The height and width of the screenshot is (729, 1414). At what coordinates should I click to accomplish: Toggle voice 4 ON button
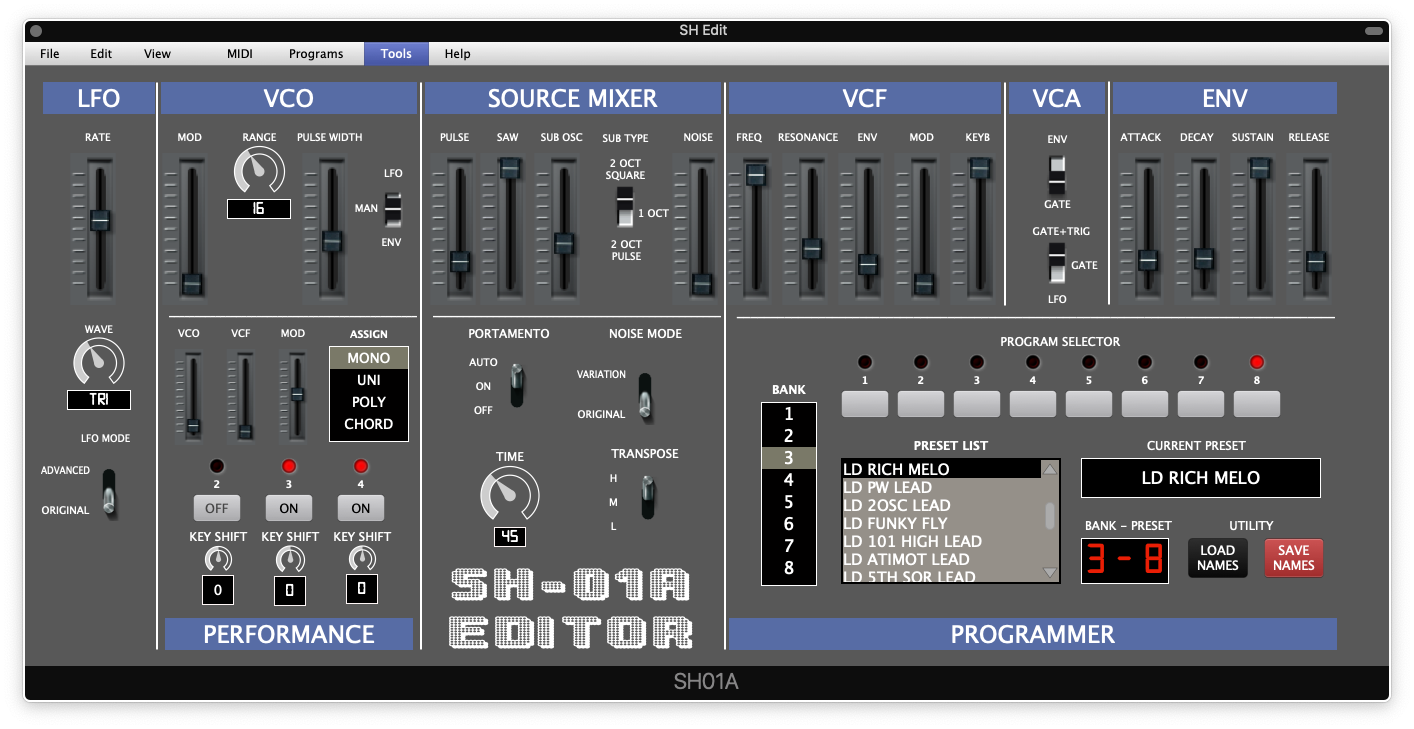click(361, 508)
